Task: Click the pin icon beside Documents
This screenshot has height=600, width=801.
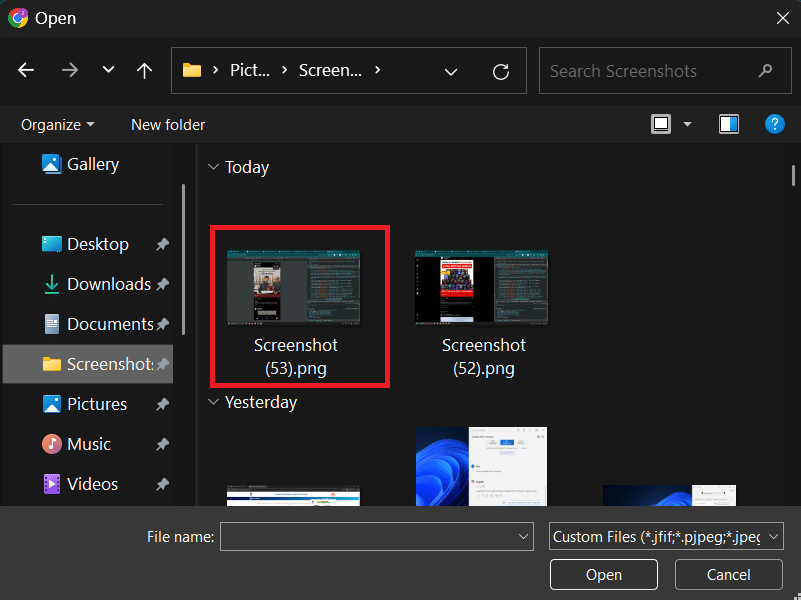Action: [x=162, y=324]
